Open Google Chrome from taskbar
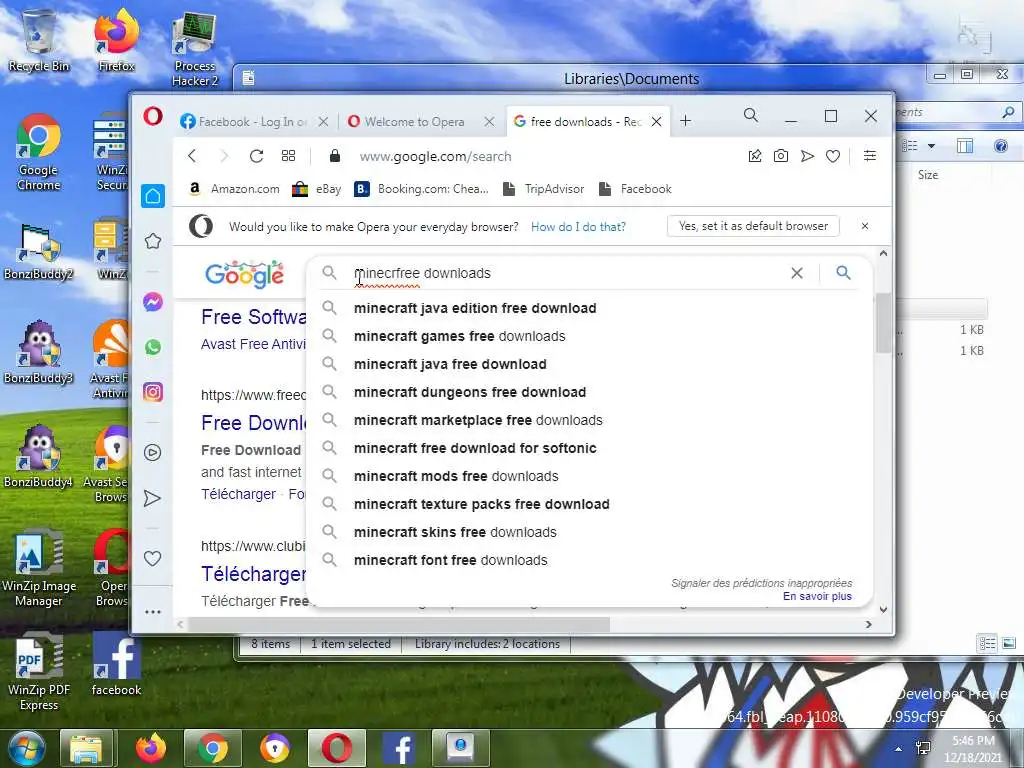Image resolution: width=1024 pixels, height=768 pixels. pos(213,748)
